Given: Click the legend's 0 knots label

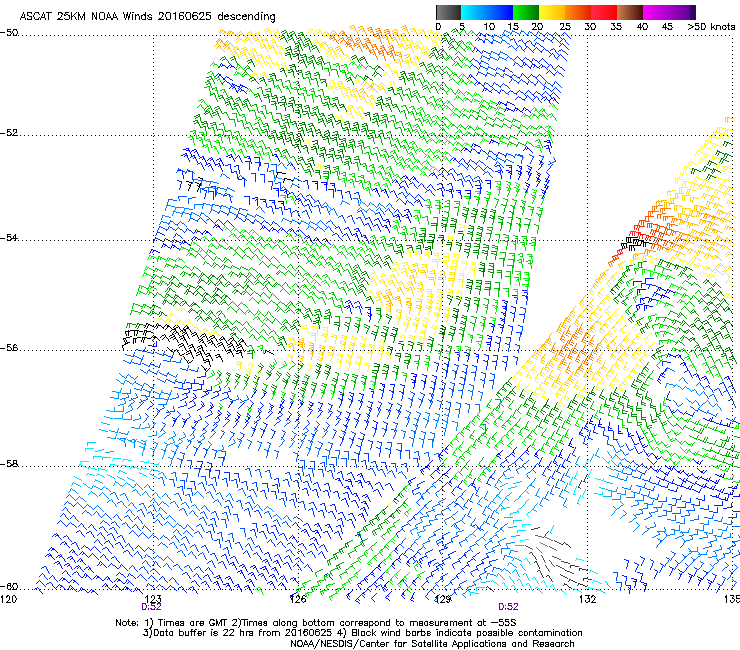Looking at the screenshot, I should [x=438, y=26].
